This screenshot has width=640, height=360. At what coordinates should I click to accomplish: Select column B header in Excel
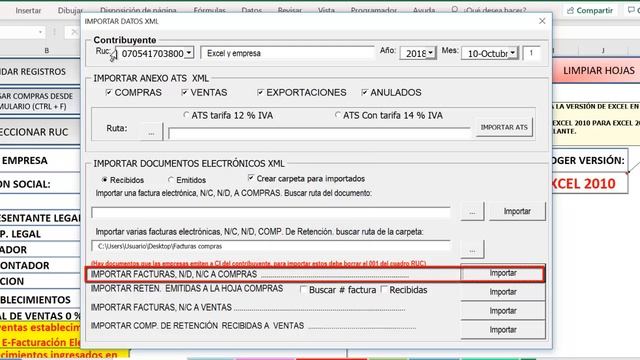click(x=47, y=51)
